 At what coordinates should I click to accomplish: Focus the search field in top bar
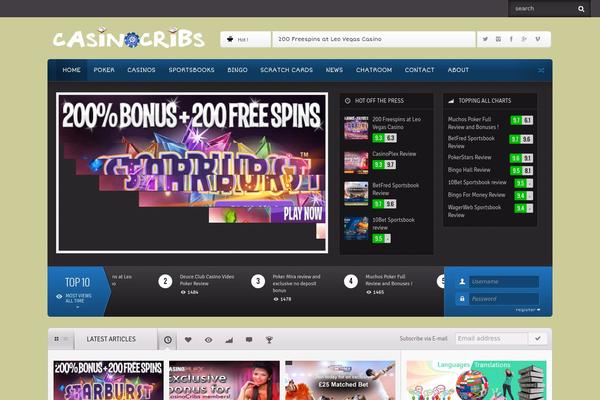click(543, 8)
